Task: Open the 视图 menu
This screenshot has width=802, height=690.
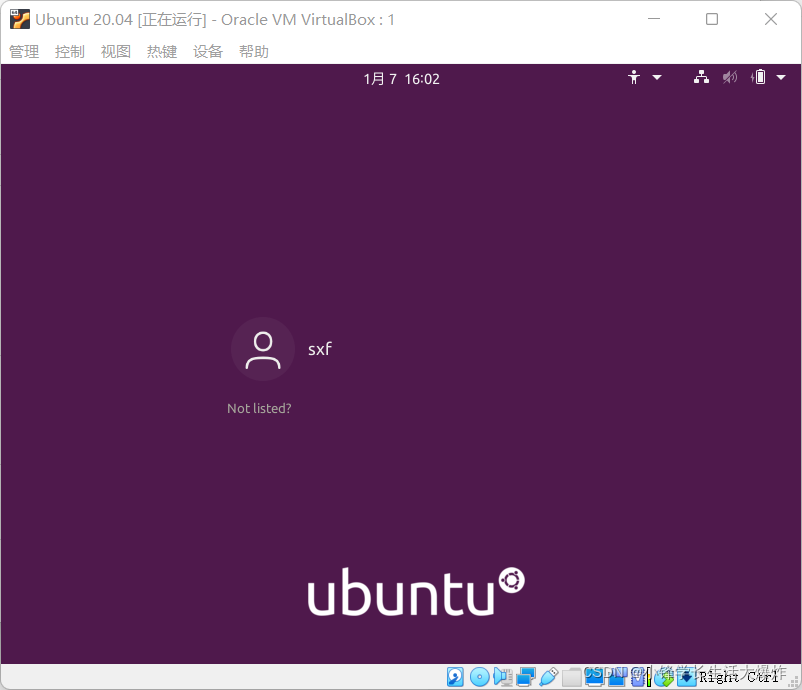Action: pos(116,51)
